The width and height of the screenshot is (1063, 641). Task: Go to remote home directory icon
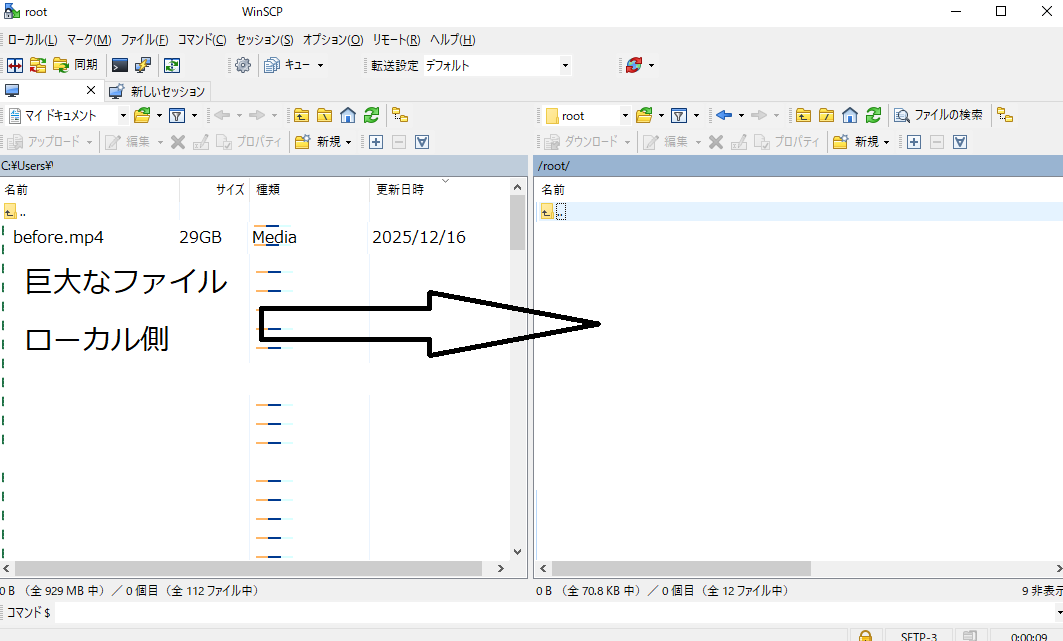coord(850,116)
